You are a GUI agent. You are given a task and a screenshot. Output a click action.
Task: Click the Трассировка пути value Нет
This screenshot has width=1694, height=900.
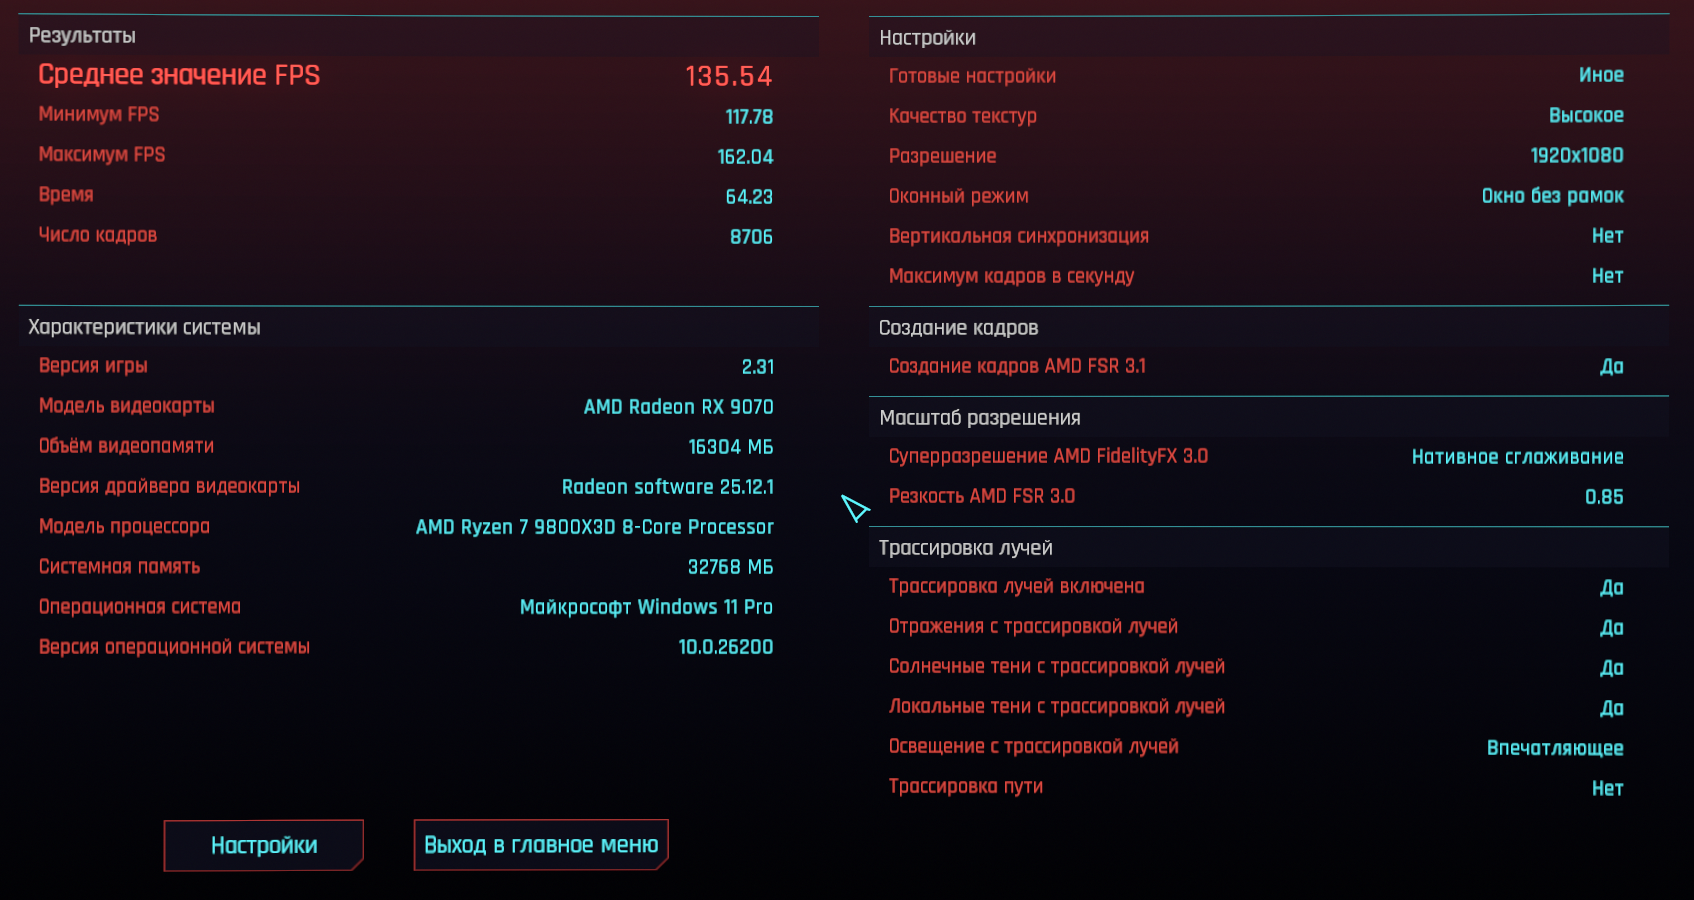coord(1608,788)
